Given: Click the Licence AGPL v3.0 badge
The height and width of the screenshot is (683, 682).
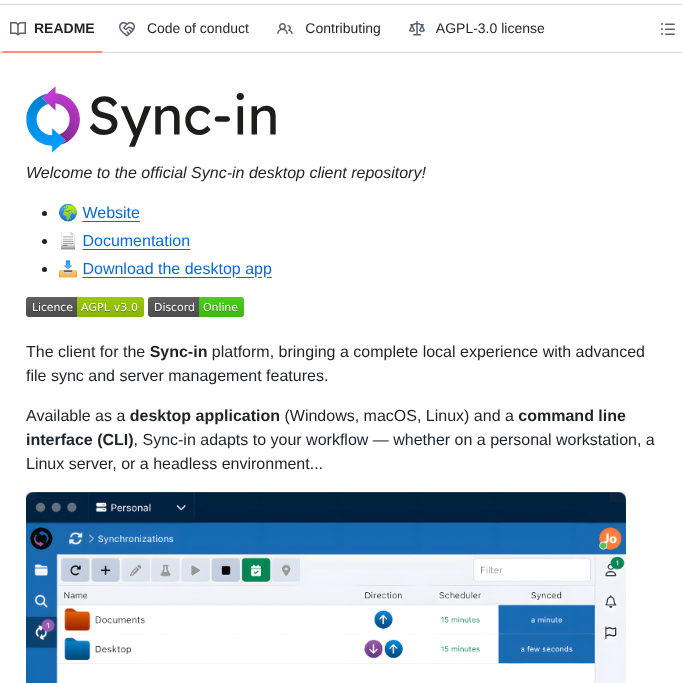Looking at the screenshot, I should 85,307.
